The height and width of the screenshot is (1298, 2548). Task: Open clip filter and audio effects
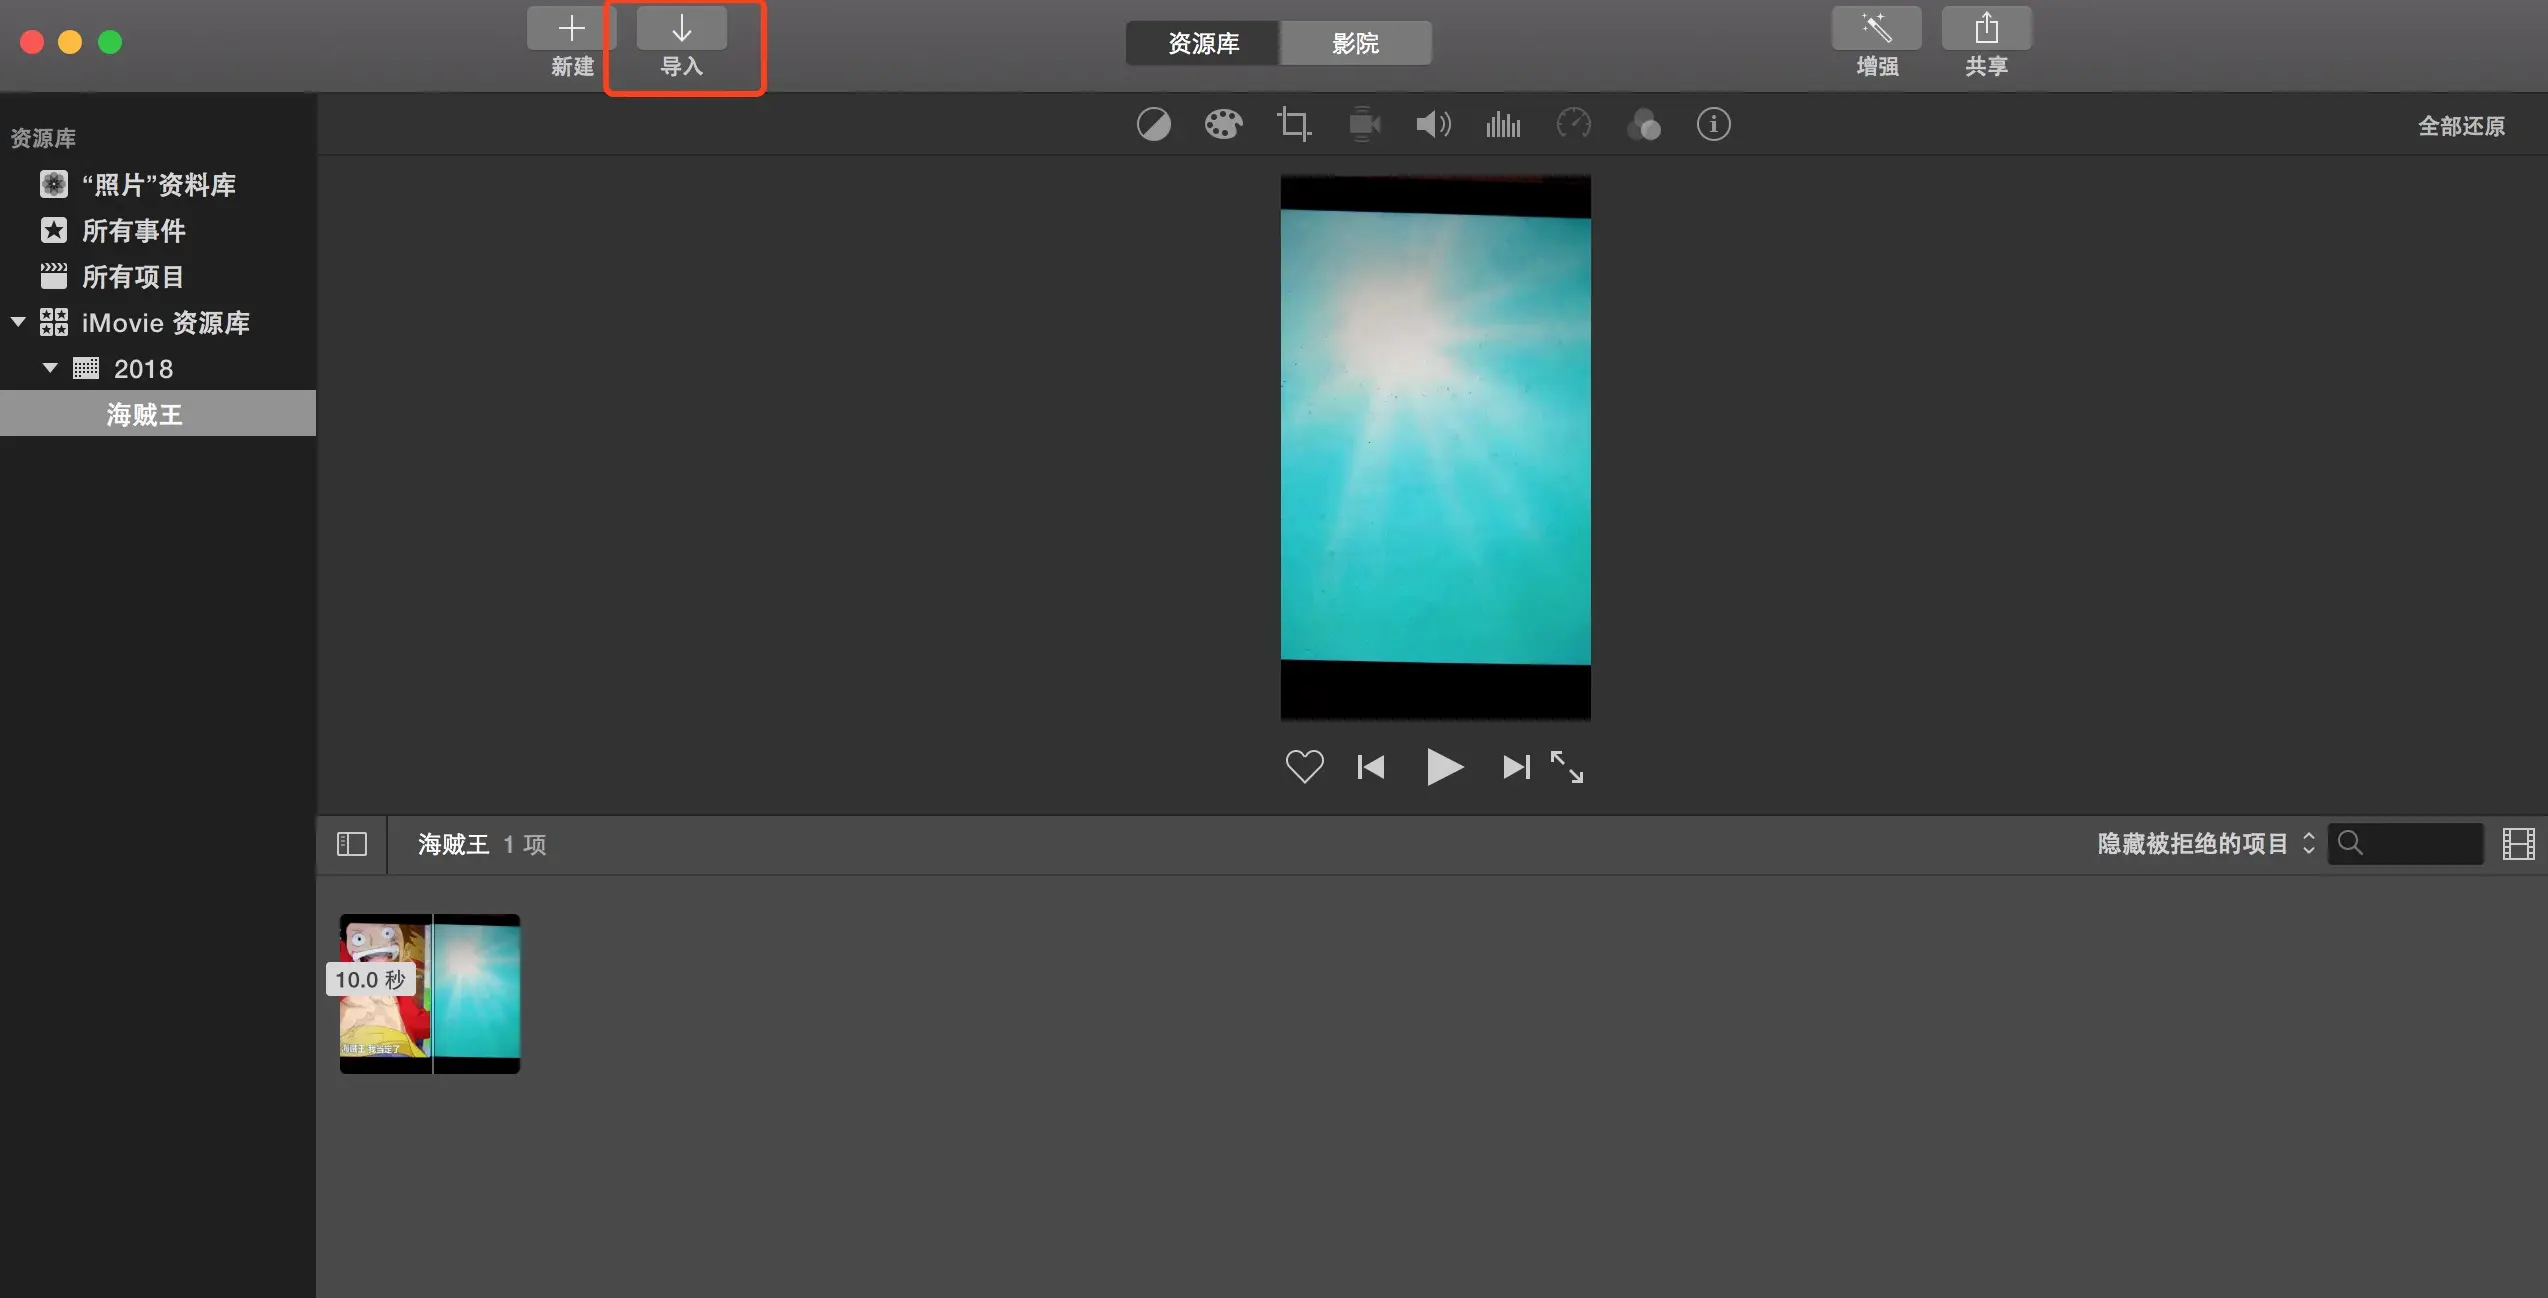1644,125
